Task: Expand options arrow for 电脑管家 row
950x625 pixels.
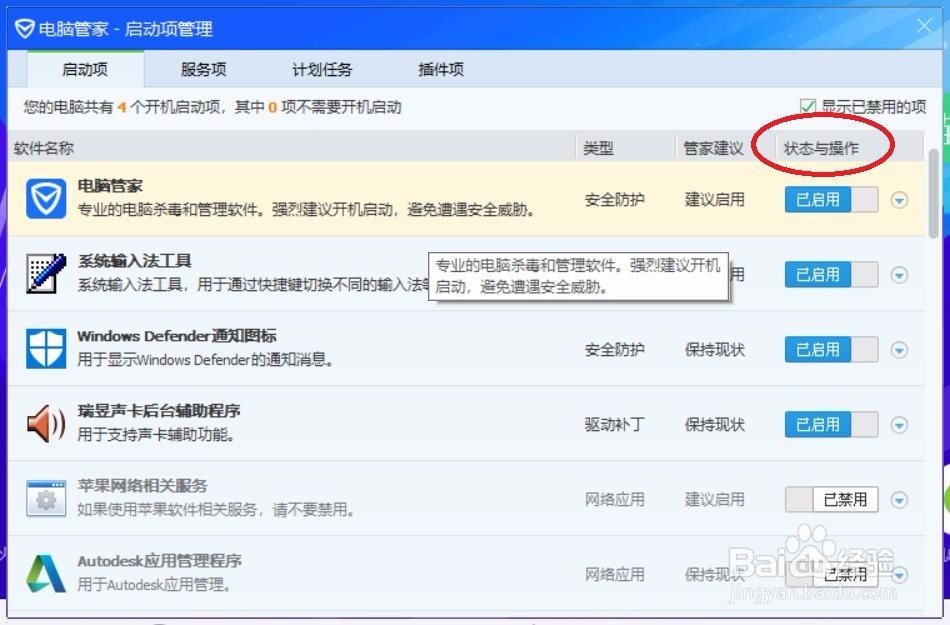Action: pos(899,200)
